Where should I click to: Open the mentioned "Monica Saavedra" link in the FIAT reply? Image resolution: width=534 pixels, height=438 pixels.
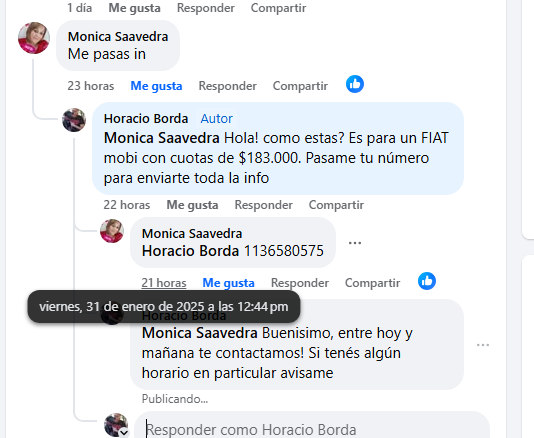click(162, 138)
